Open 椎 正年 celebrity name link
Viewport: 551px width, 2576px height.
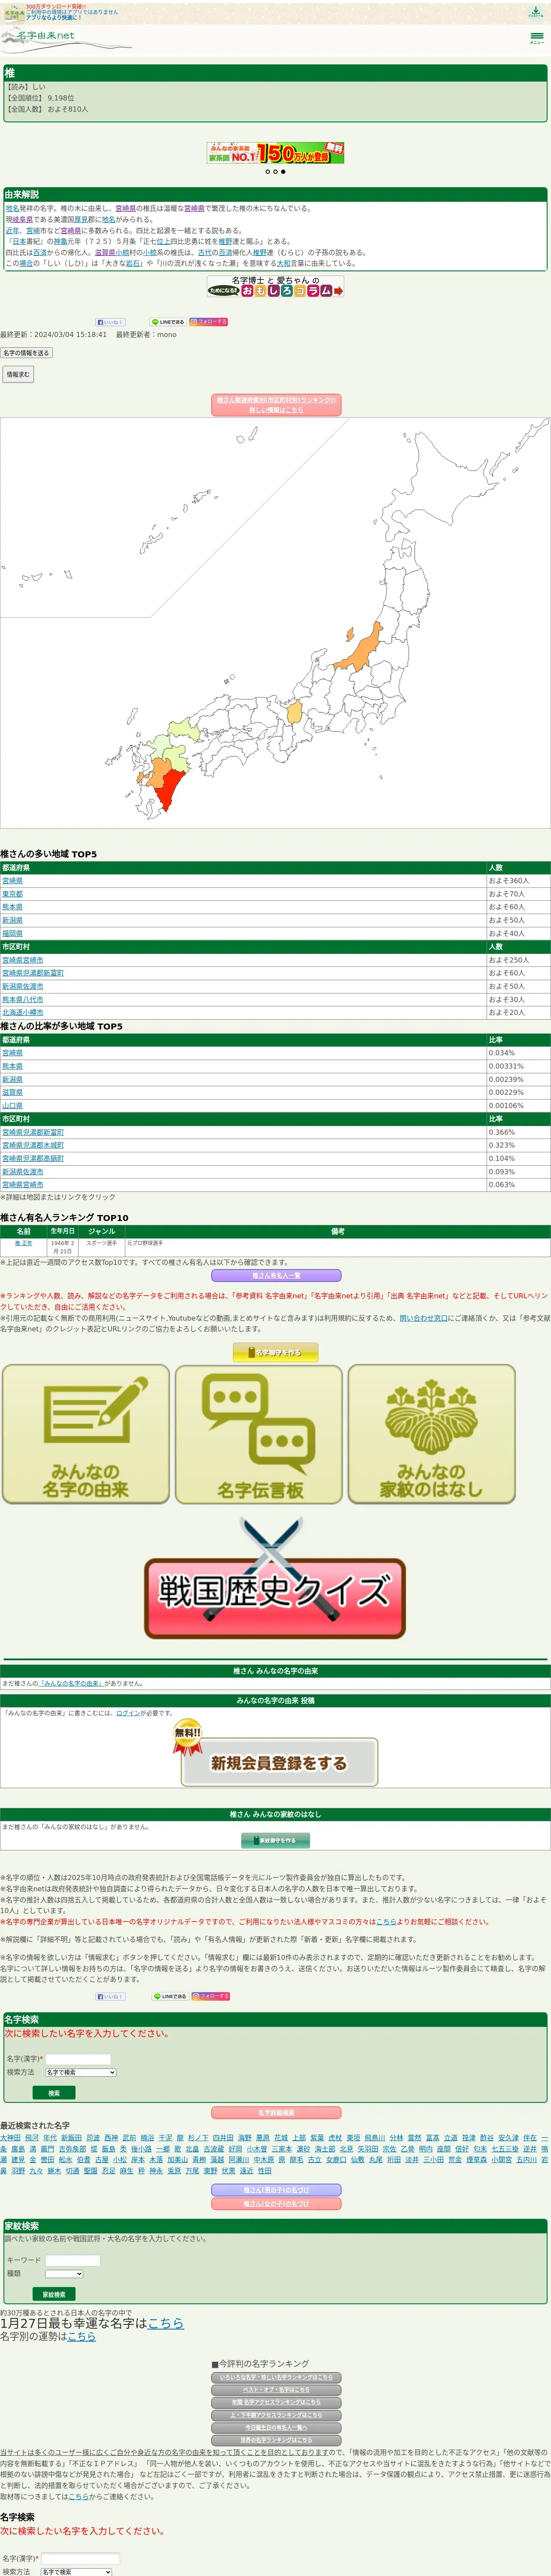pyautogui.click(x=23, y=1243)
